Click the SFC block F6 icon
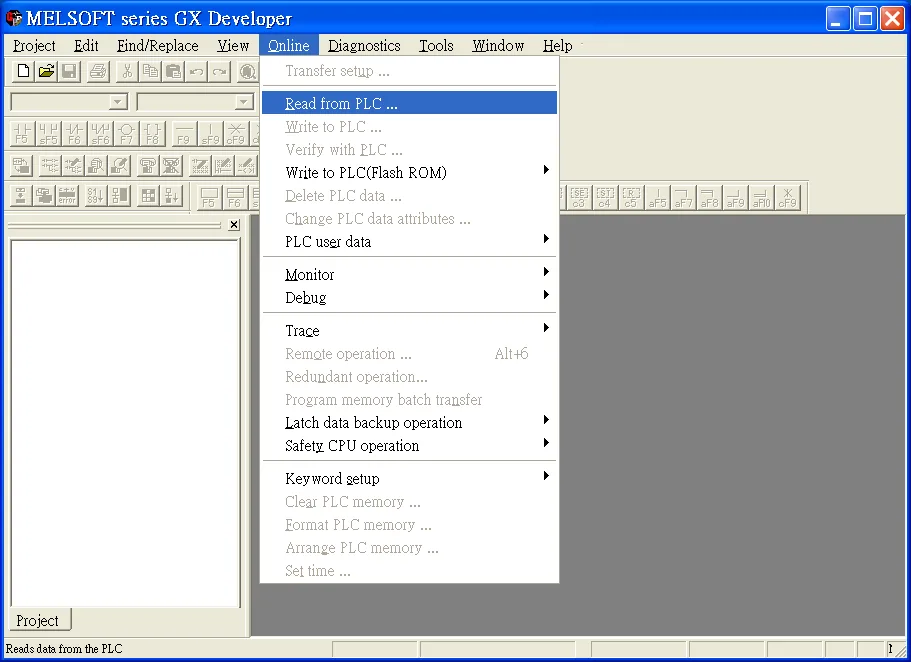 [x=235, y=198]
